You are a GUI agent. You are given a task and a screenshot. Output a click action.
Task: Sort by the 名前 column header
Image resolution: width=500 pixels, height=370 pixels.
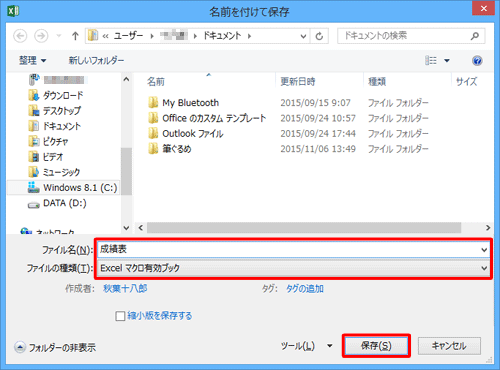click(x=156, y=81)
